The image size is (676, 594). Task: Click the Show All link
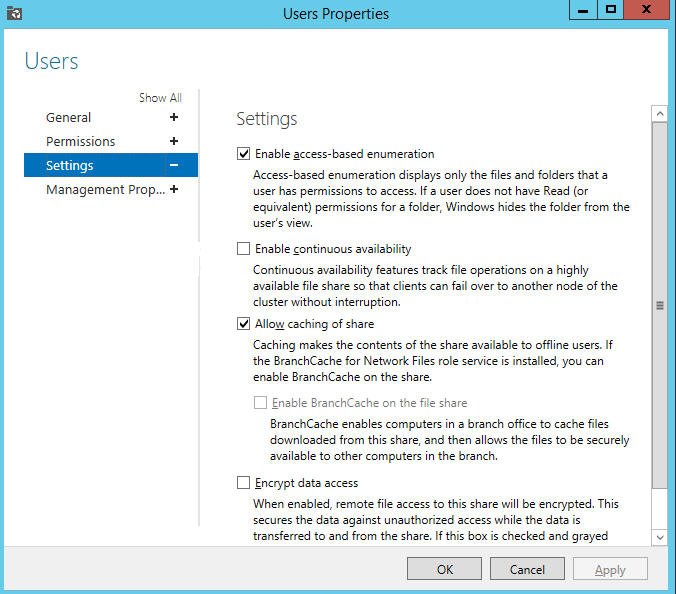[x=160, y=98]
